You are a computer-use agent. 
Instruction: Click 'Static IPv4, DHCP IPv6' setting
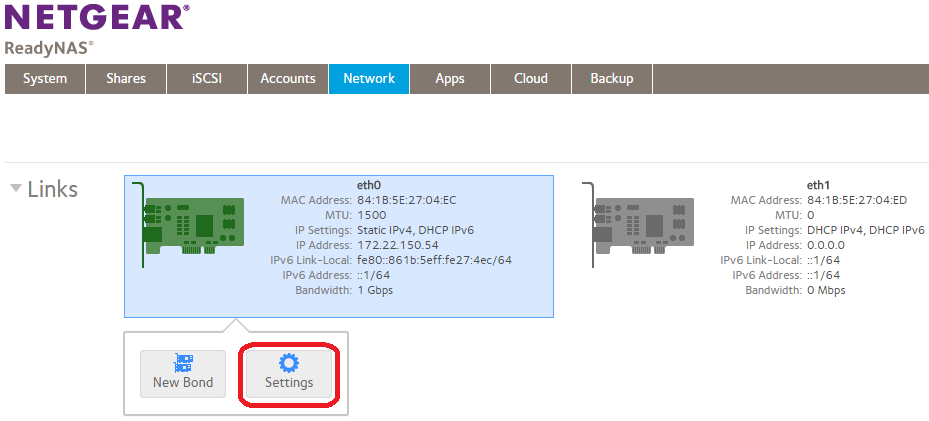pos(416,230)
